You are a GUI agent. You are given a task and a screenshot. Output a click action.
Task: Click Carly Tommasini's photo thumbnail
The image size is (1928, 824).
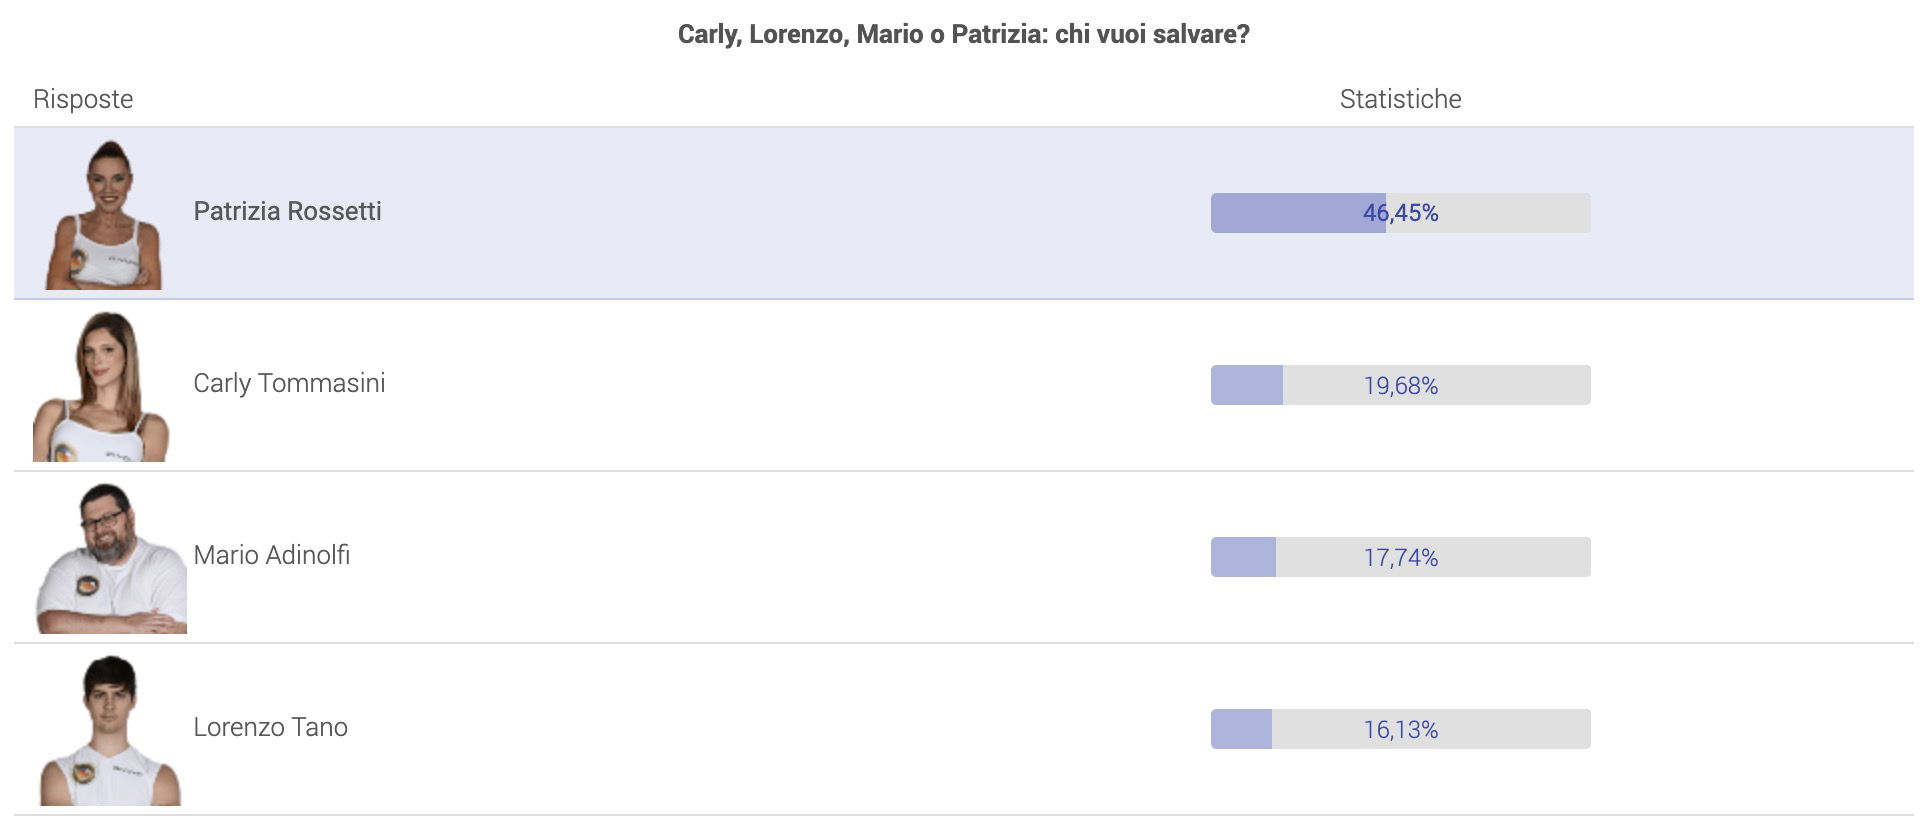[x=101, y=386]
